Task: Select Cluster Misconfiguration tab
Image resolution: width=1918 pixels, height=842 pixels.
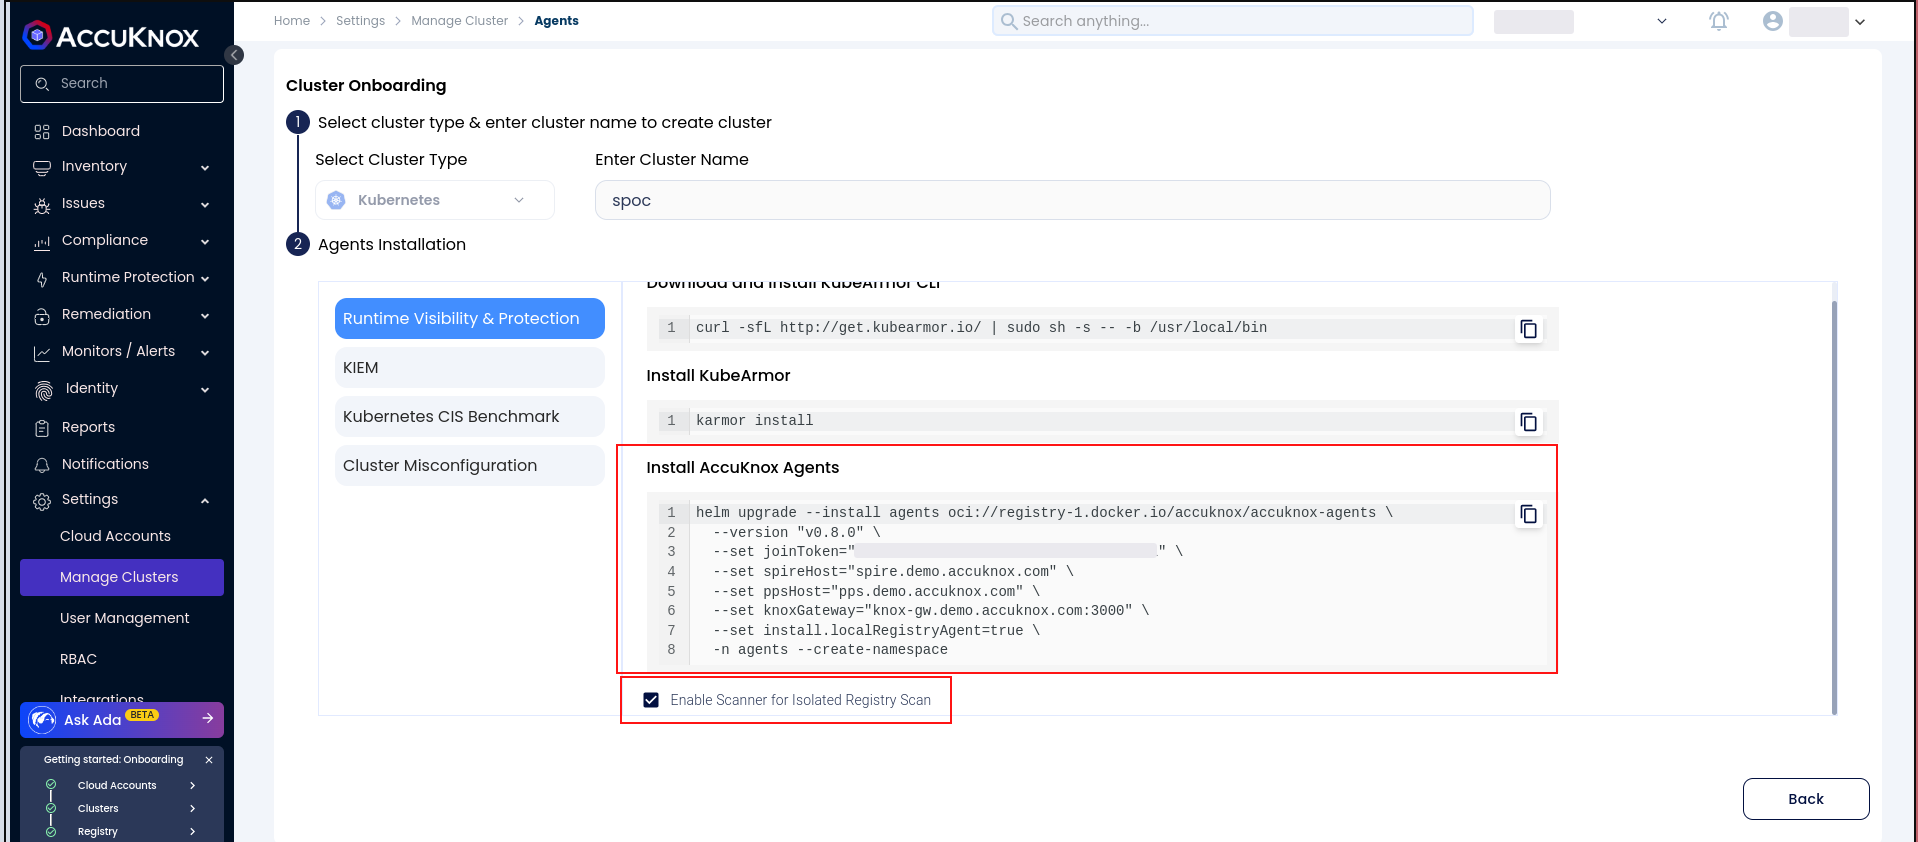Action: [x=470, y=466]
